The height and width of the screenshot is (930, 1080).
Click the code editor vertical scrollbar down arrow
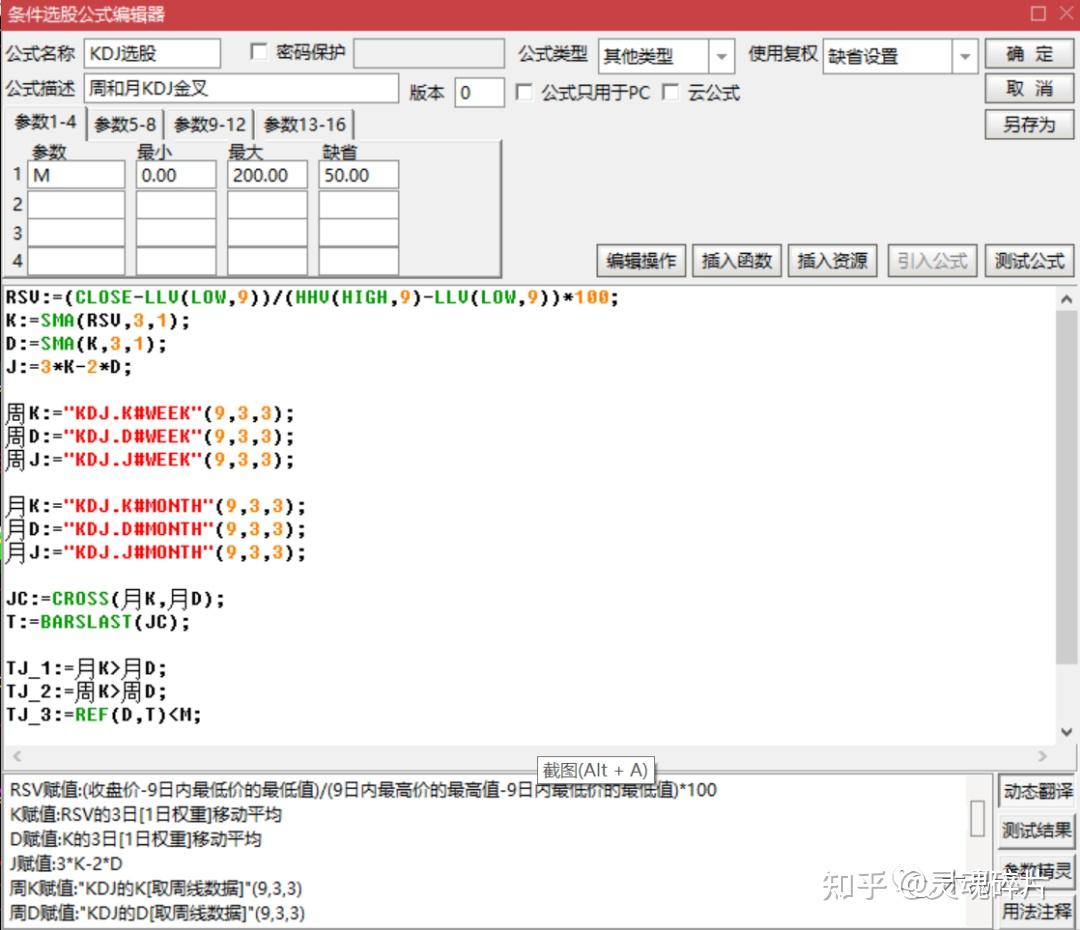coord(1068,730)
